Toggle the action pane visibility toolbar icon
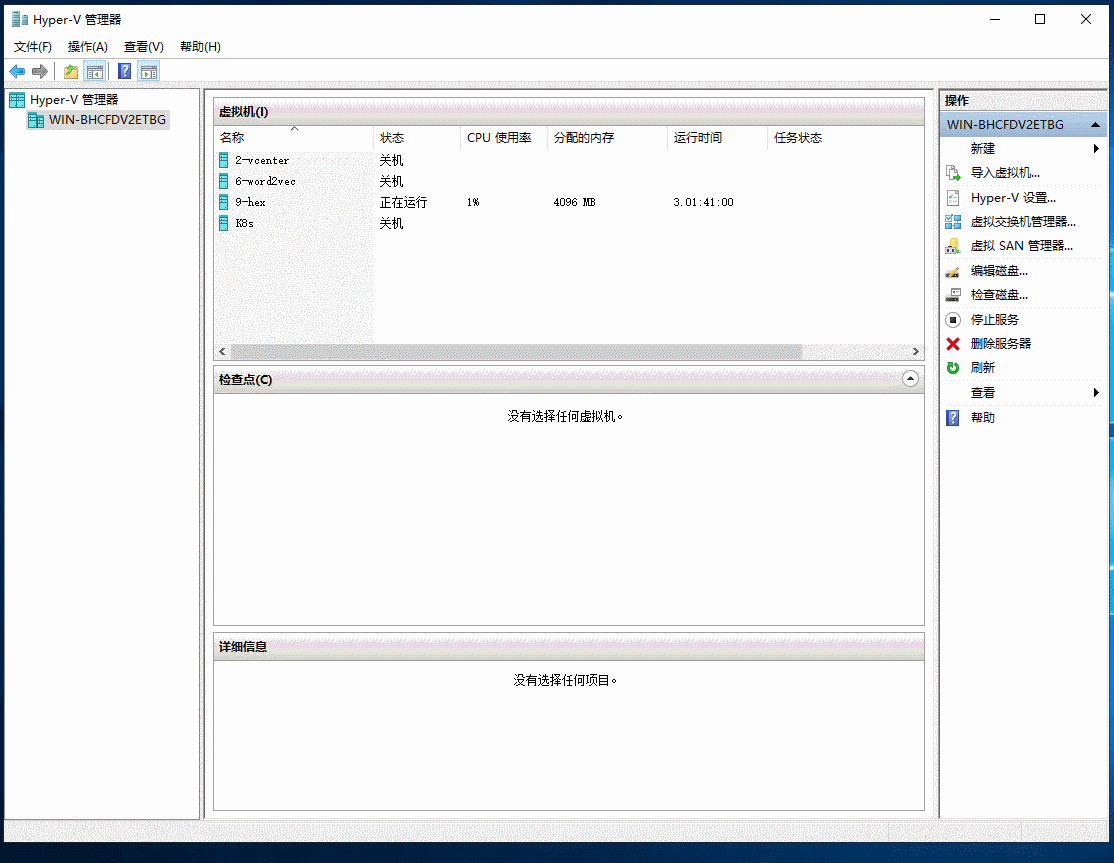The width and height of the screenshot is (1114, 863). 149,70
